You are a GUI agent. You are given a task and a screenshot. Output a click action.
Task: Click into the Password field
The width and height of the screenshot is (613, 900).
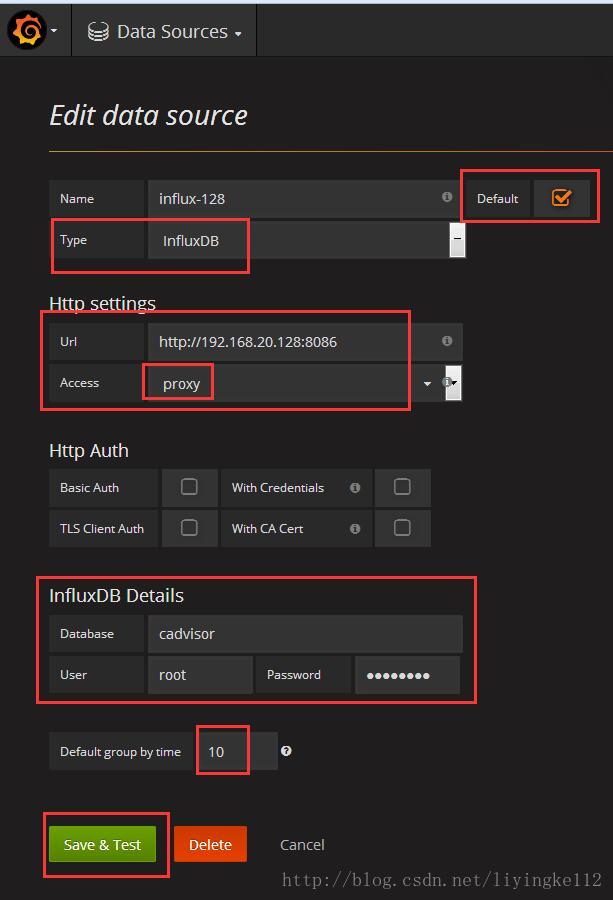pos(407,675)
